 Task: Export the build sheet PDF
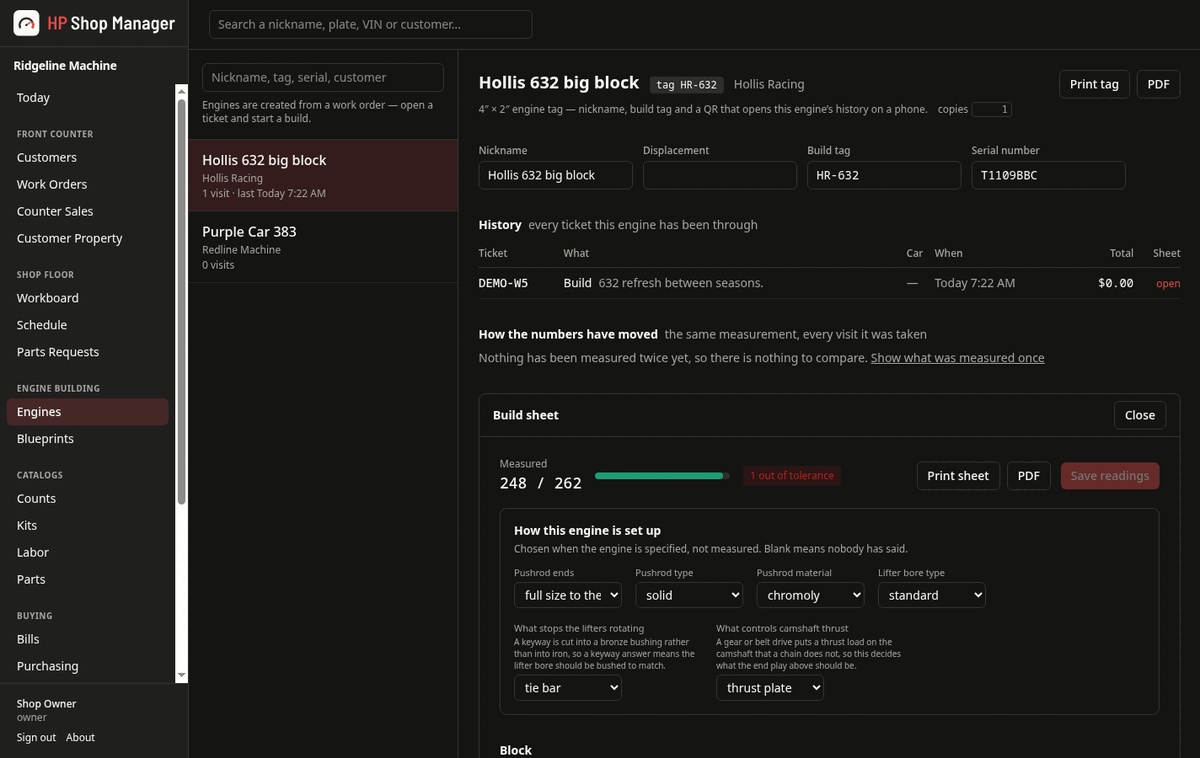[x=1029, y=476]
